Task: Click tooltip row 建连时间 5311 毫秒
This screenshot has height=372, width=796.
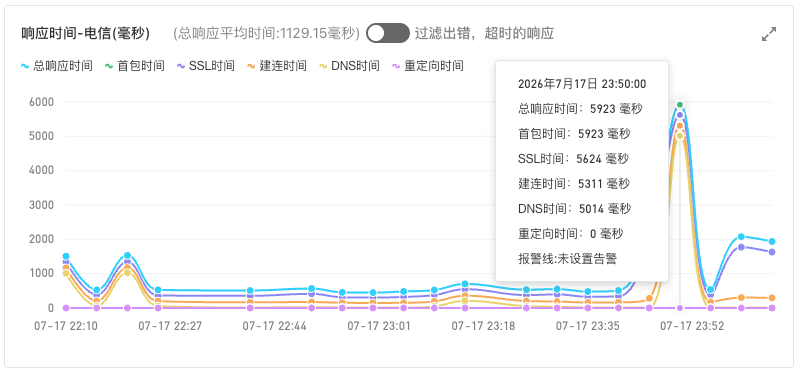Action: (574, 184)
